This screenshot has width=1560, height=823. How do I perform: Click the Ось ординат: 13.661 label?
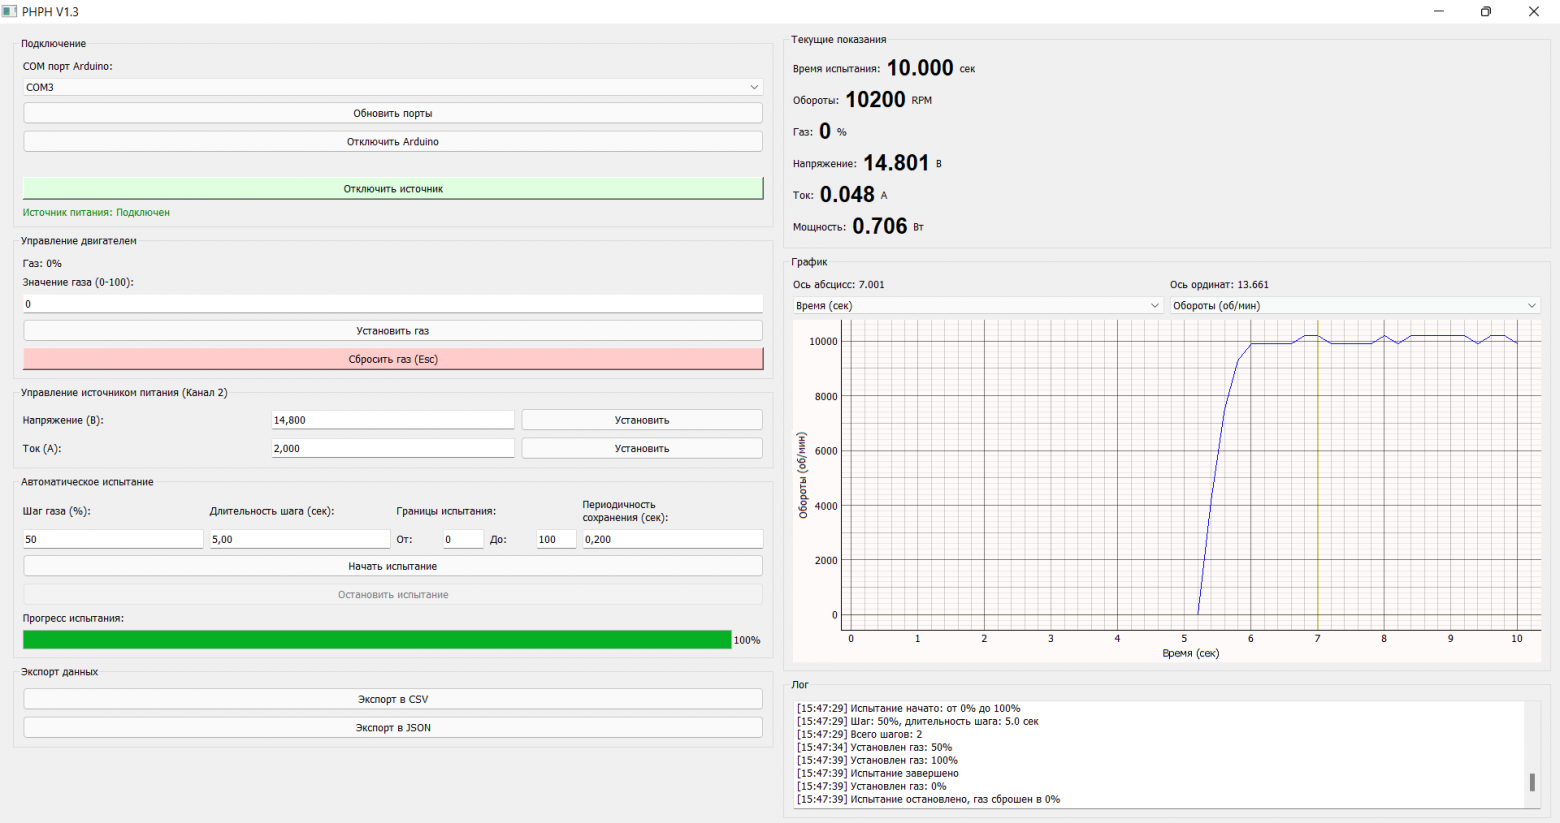tap(1219, 284)
